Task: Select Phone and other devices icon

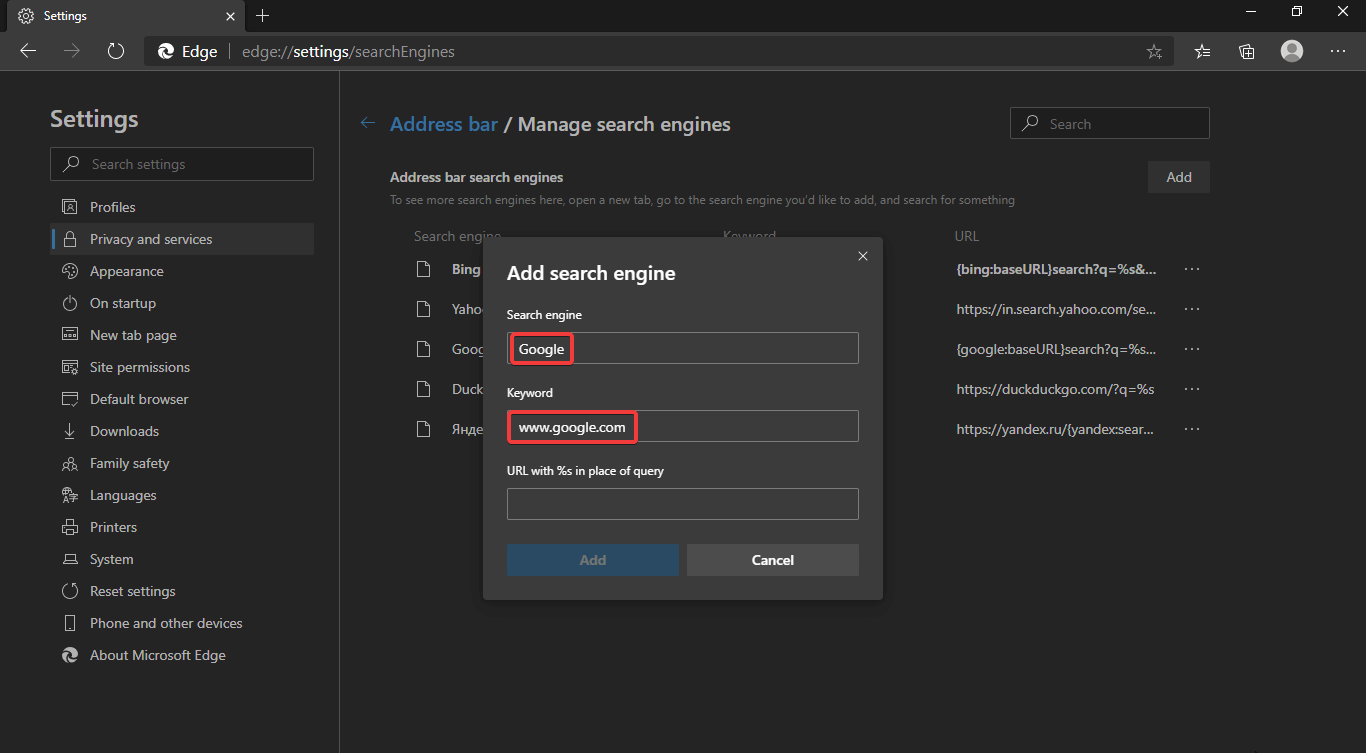Action: pyautogui.click(x=70, y=623)
